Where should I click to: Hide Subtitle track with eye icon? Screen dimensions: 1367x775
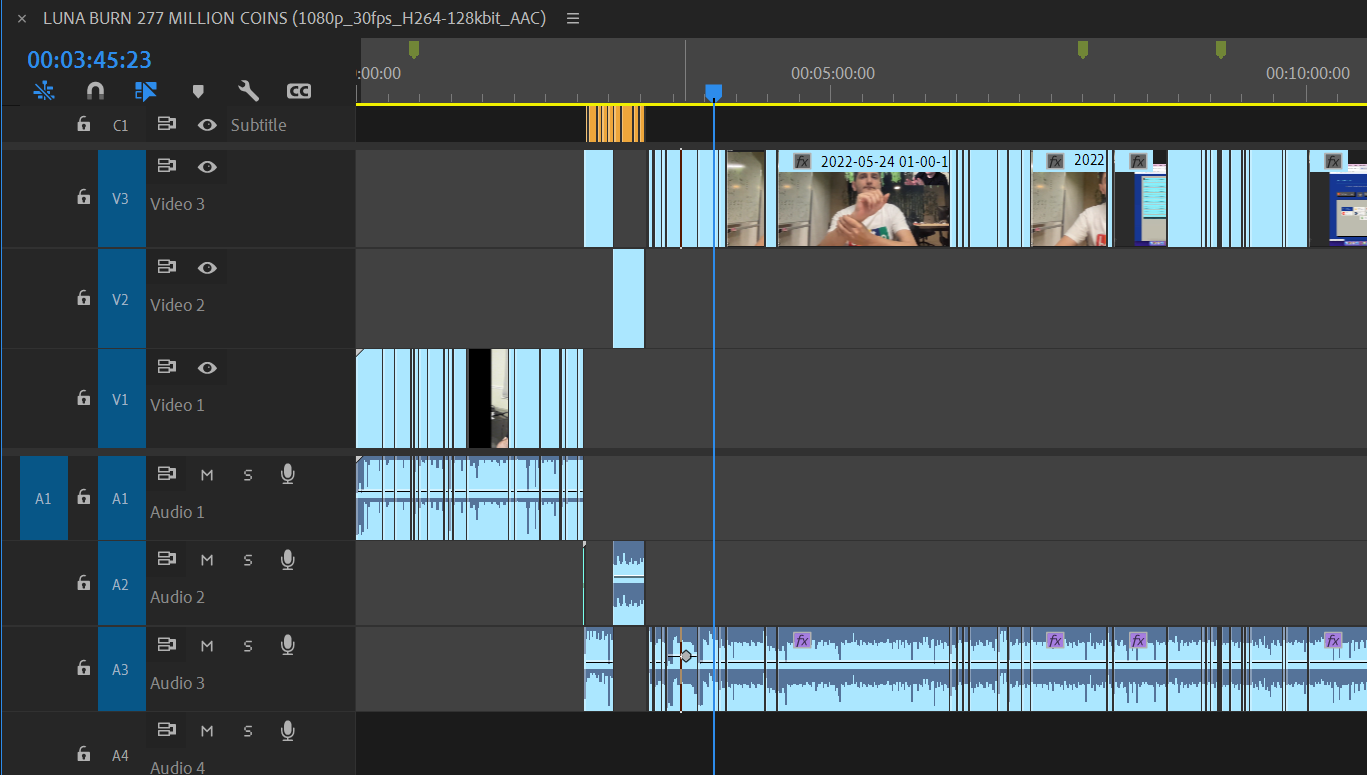207,125
